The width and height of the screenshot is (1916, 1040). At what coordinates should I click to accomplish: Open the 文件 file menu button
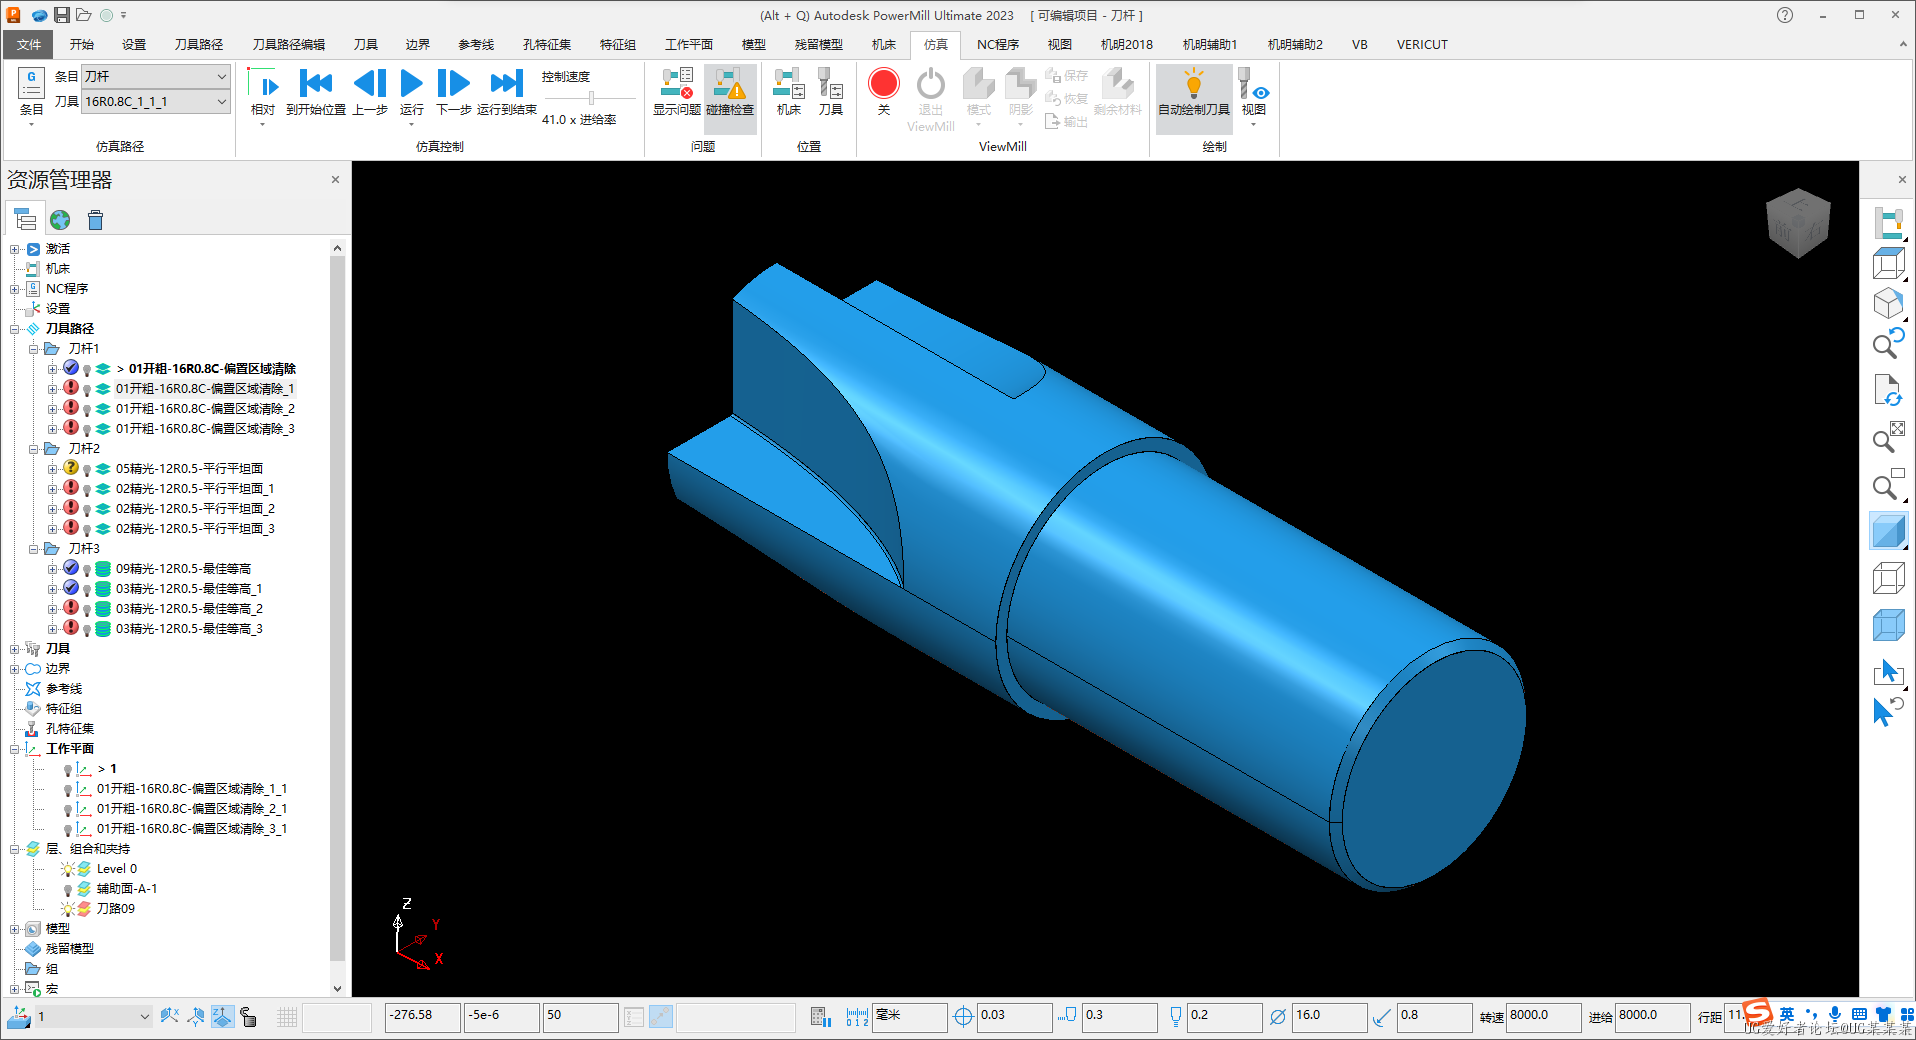tap(29, 45)
